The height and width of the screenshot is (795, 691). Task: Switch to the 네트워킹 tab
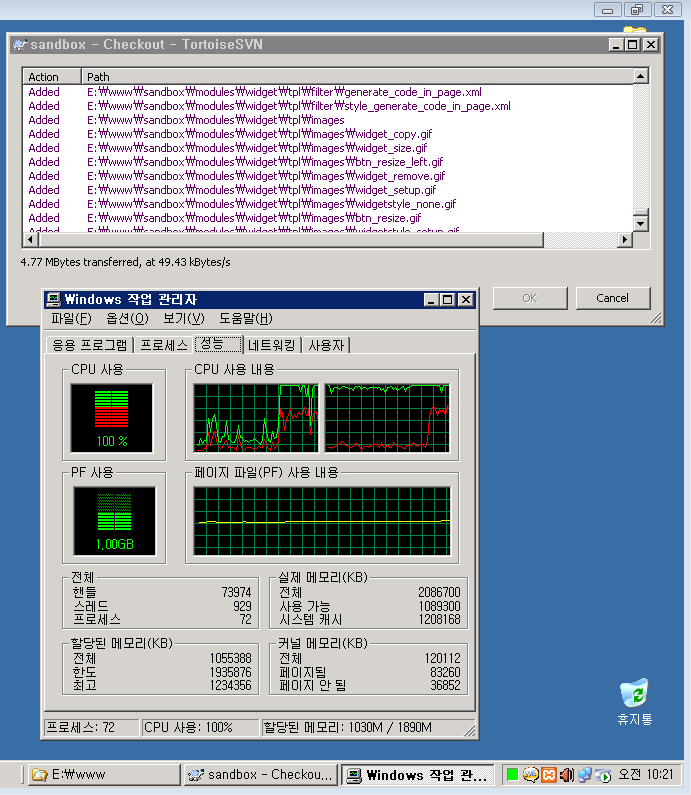(x=272, y=345)
